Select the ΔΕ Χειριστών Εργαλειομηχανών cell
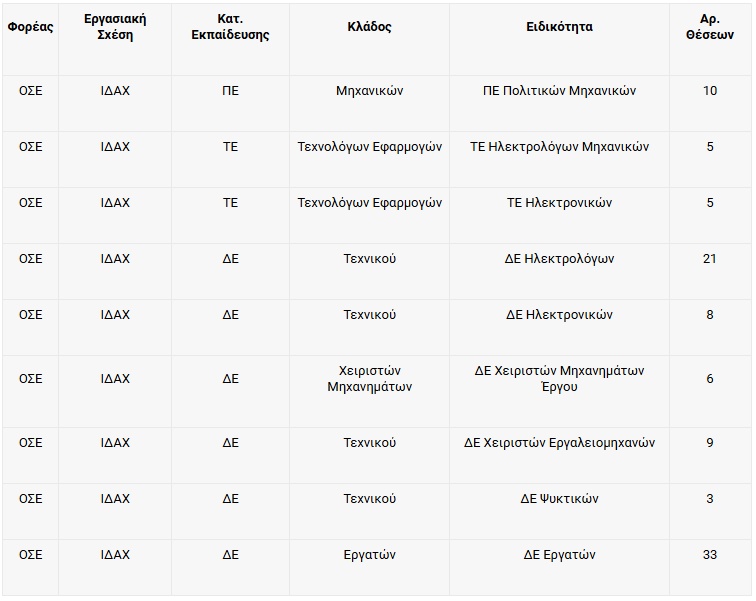Screen dimensions: 756x601 coord(559,443)
